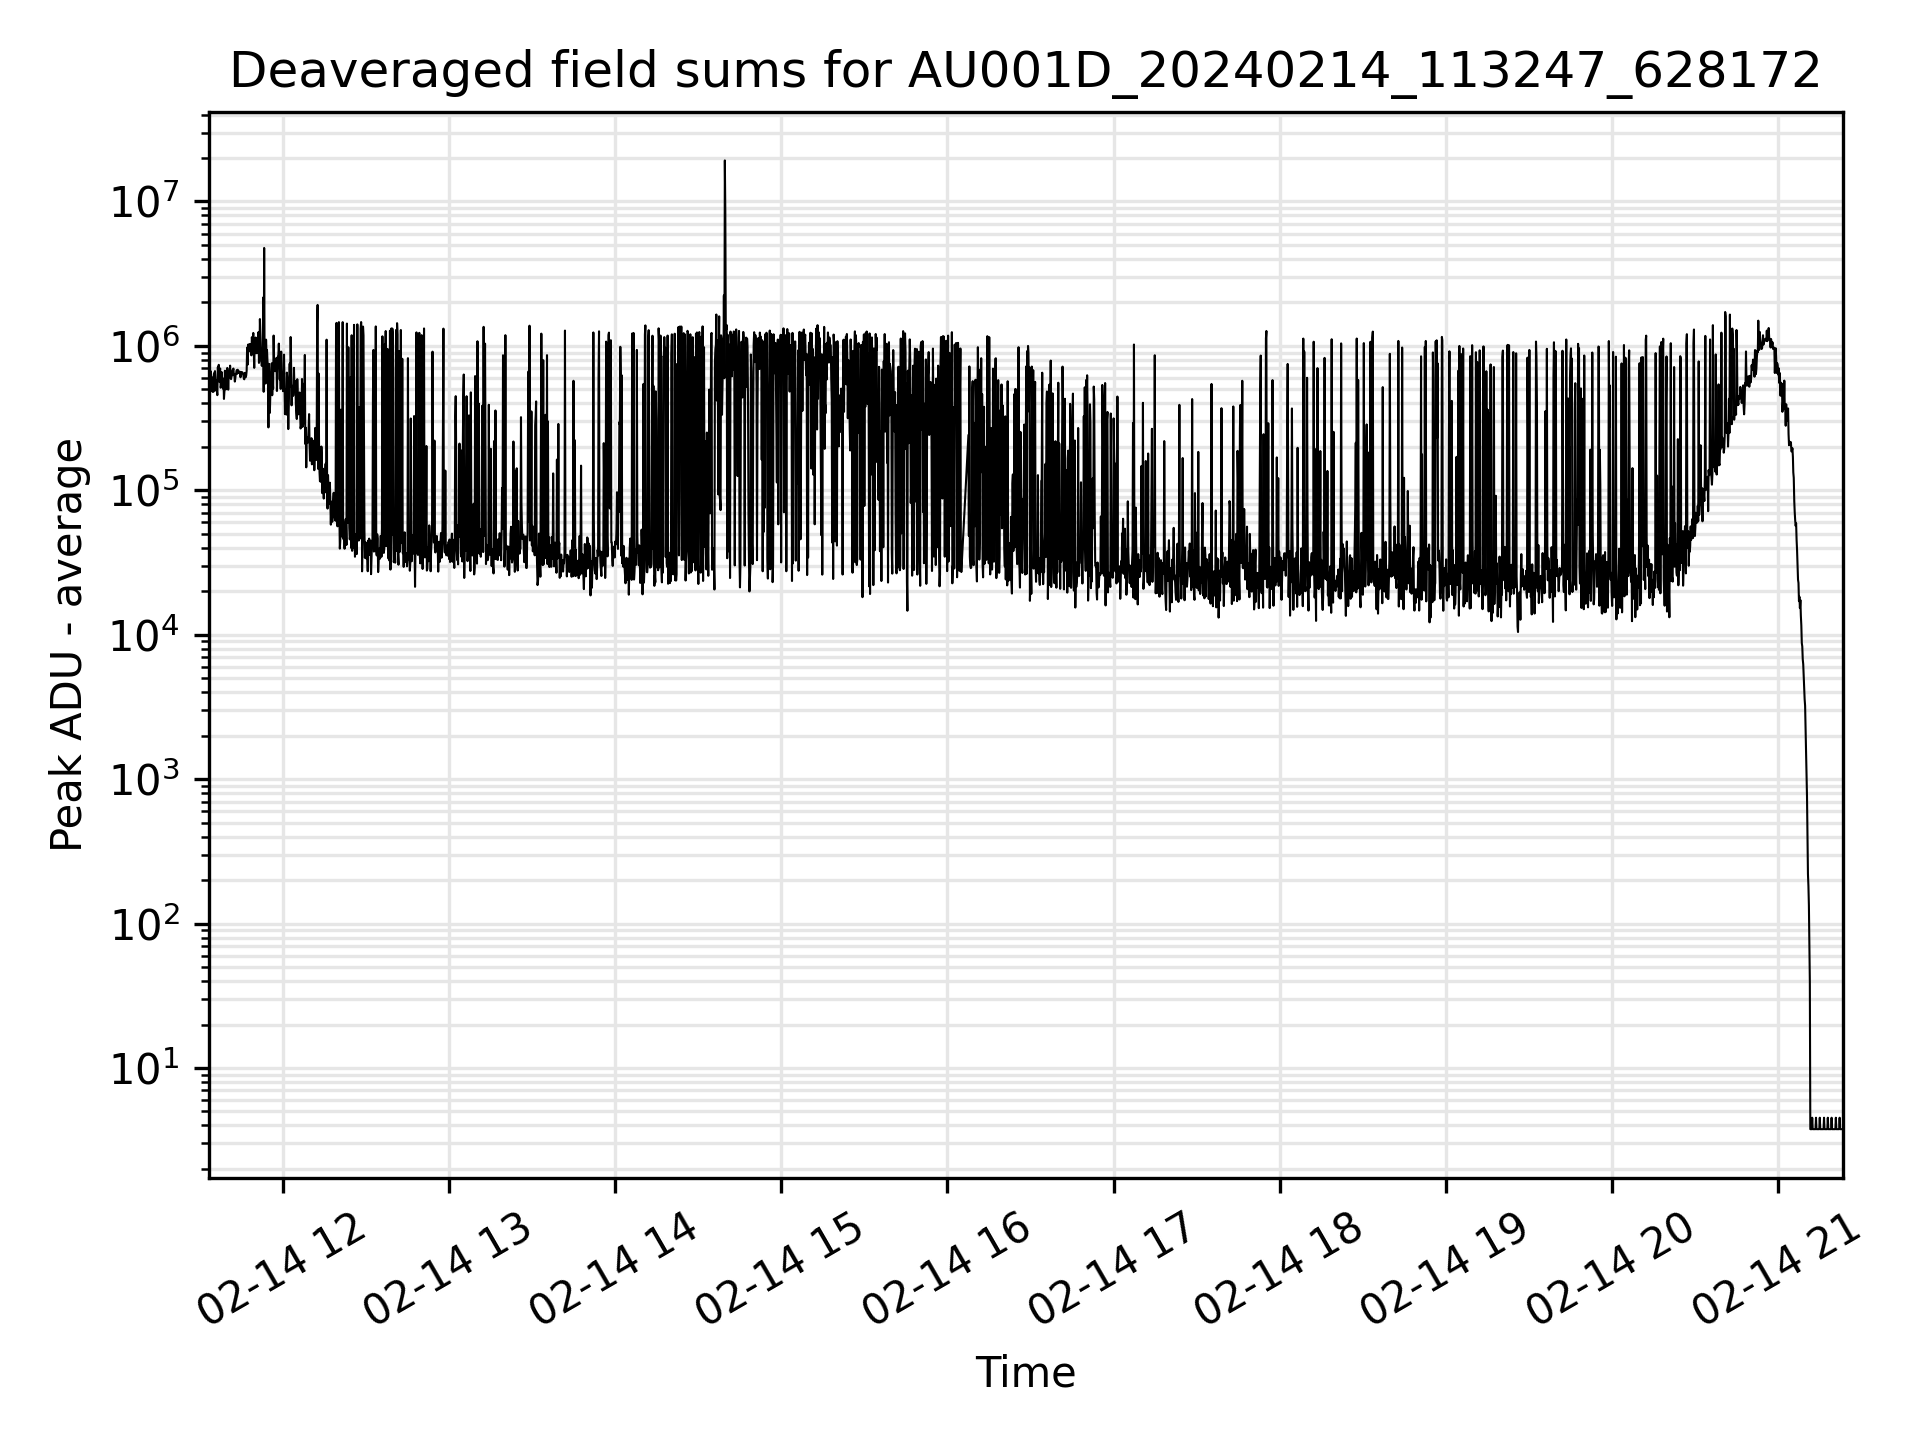Click the y-axis tick label 10^6

click(144, 347)
